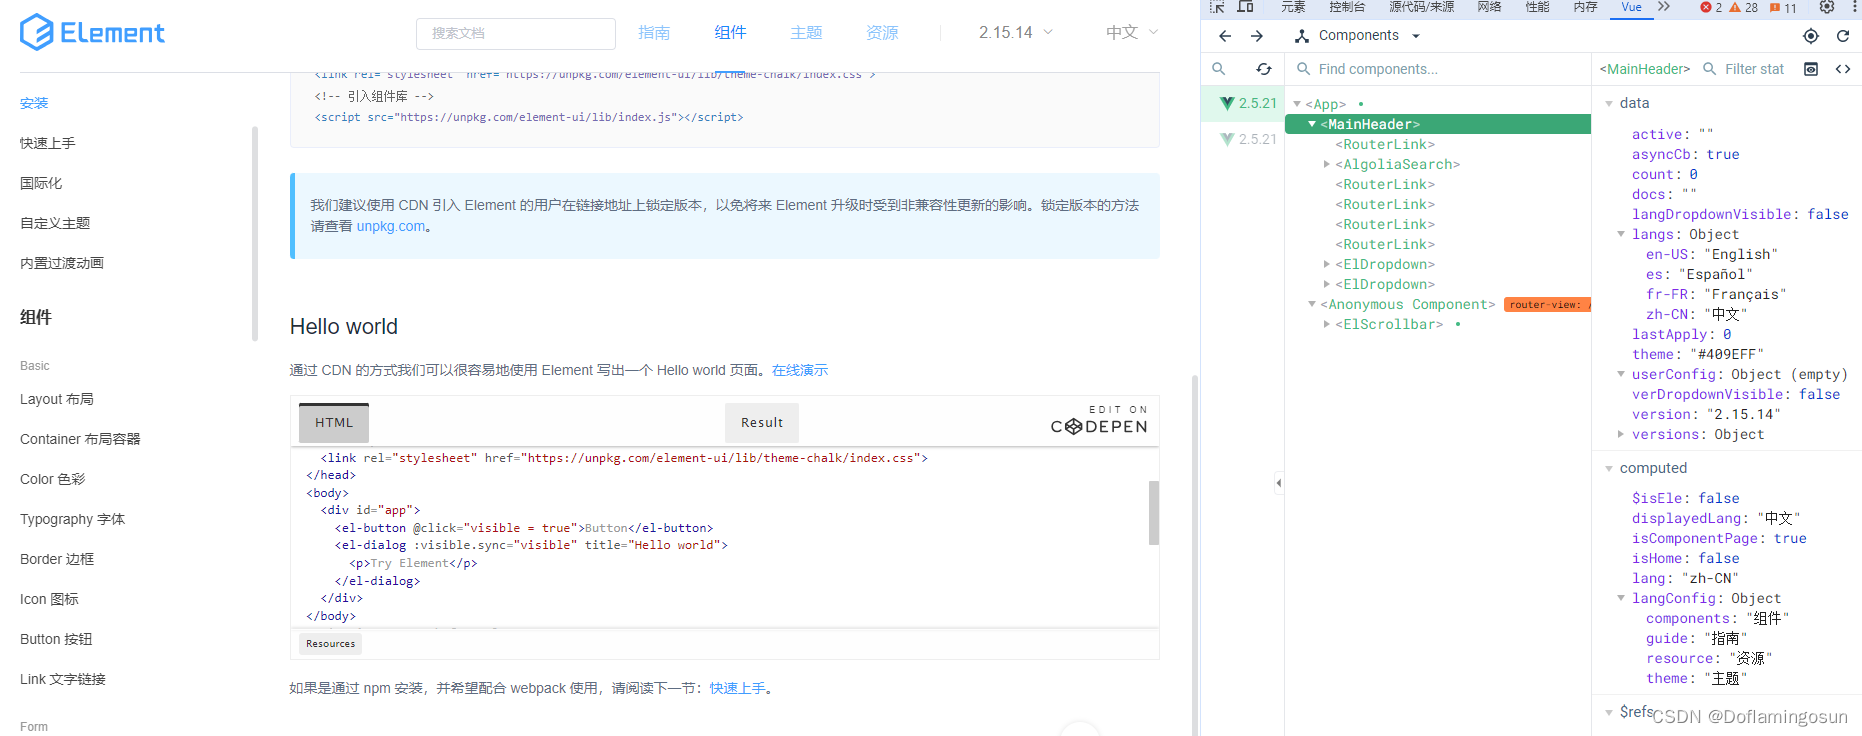Image resolution: width=1862 pixels, height=736 pixels.
Task: Expand the first ElDropdown tree node
Action: (x=1327, y=264)
